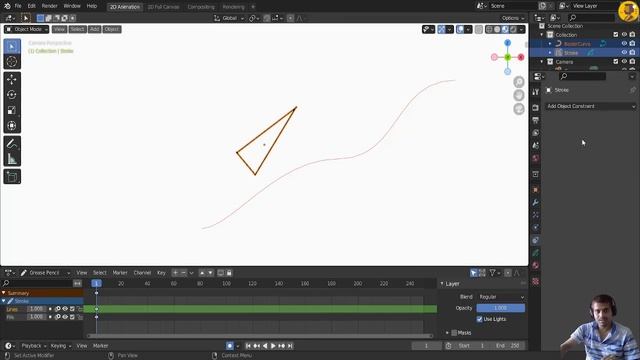
Task: Jump to the end frame
Action: pos(290,346)
